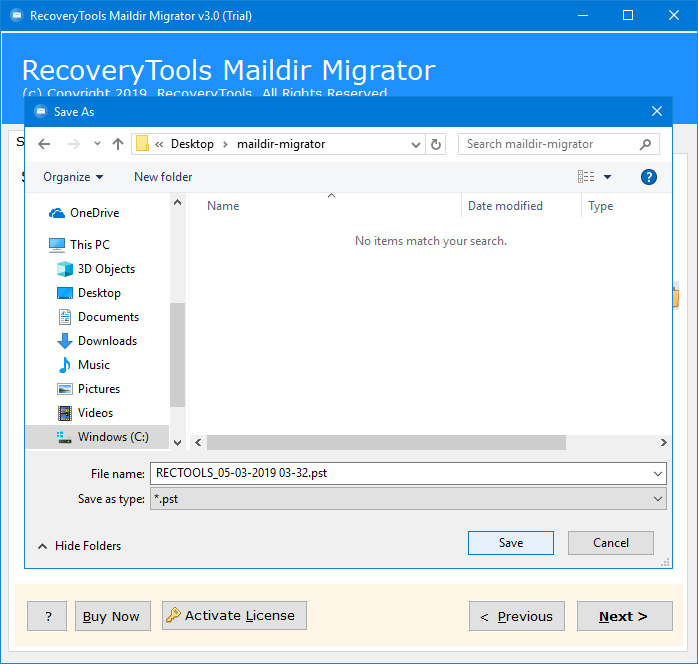Sort by Name column header
The height and width of the screenshot is (664, 698).
(223, 206)
